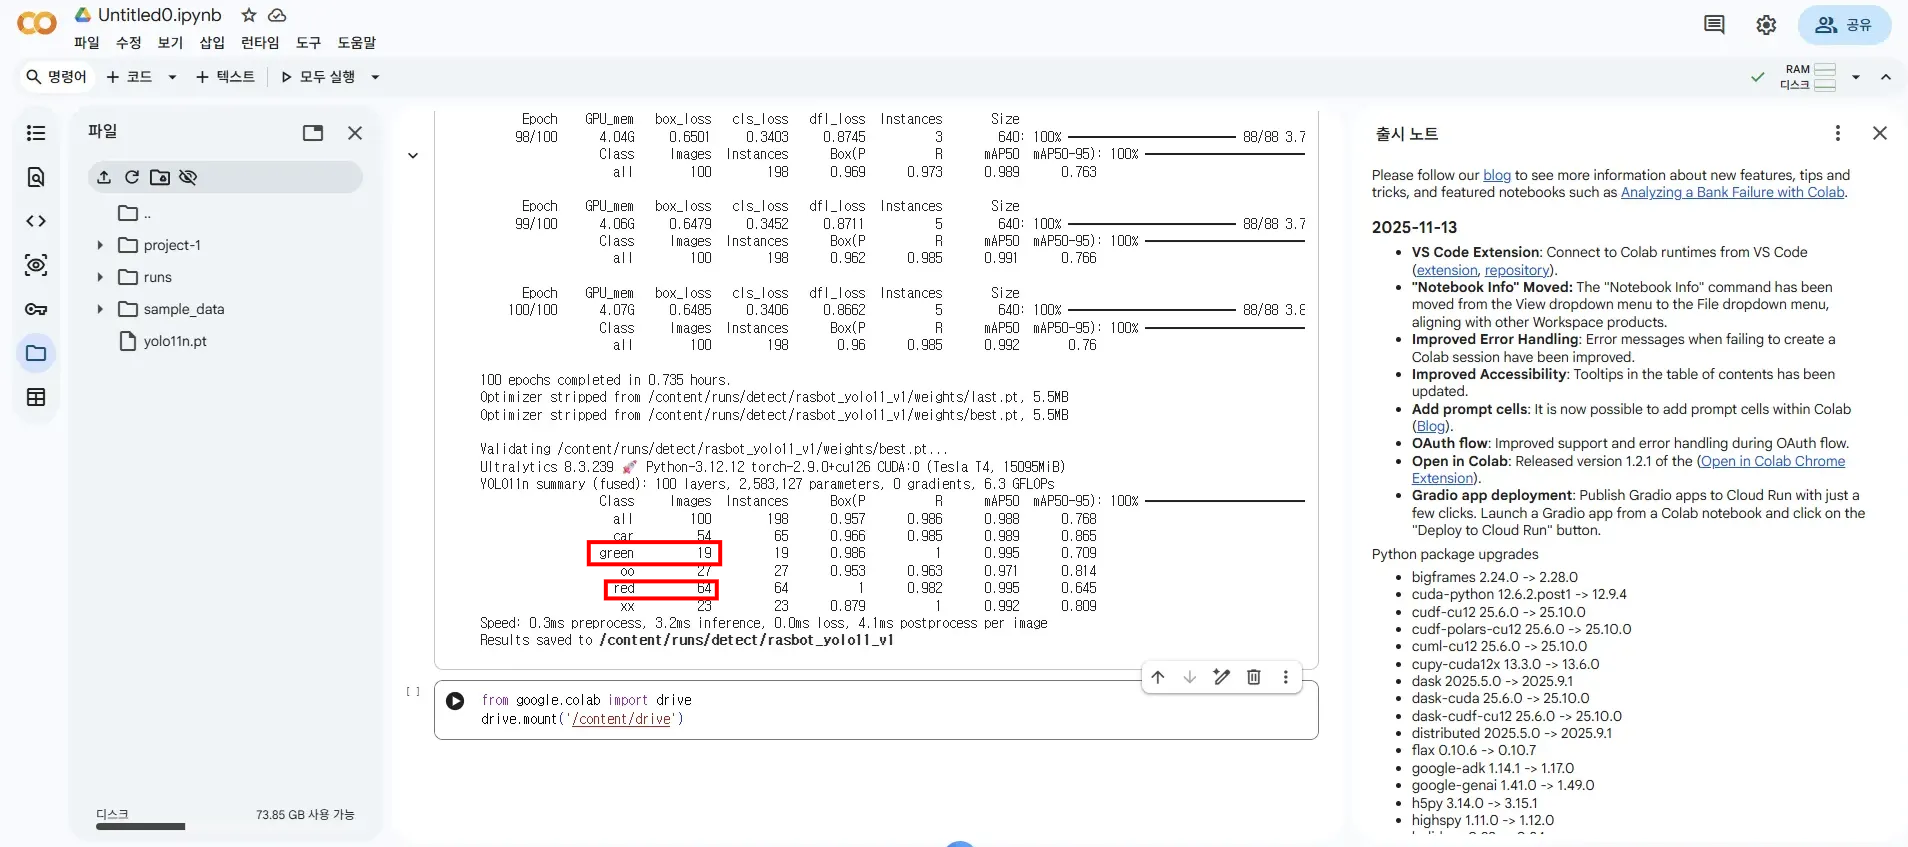Refresh the file browser listing
The image size is (1908, 847).
click(132, 177)
